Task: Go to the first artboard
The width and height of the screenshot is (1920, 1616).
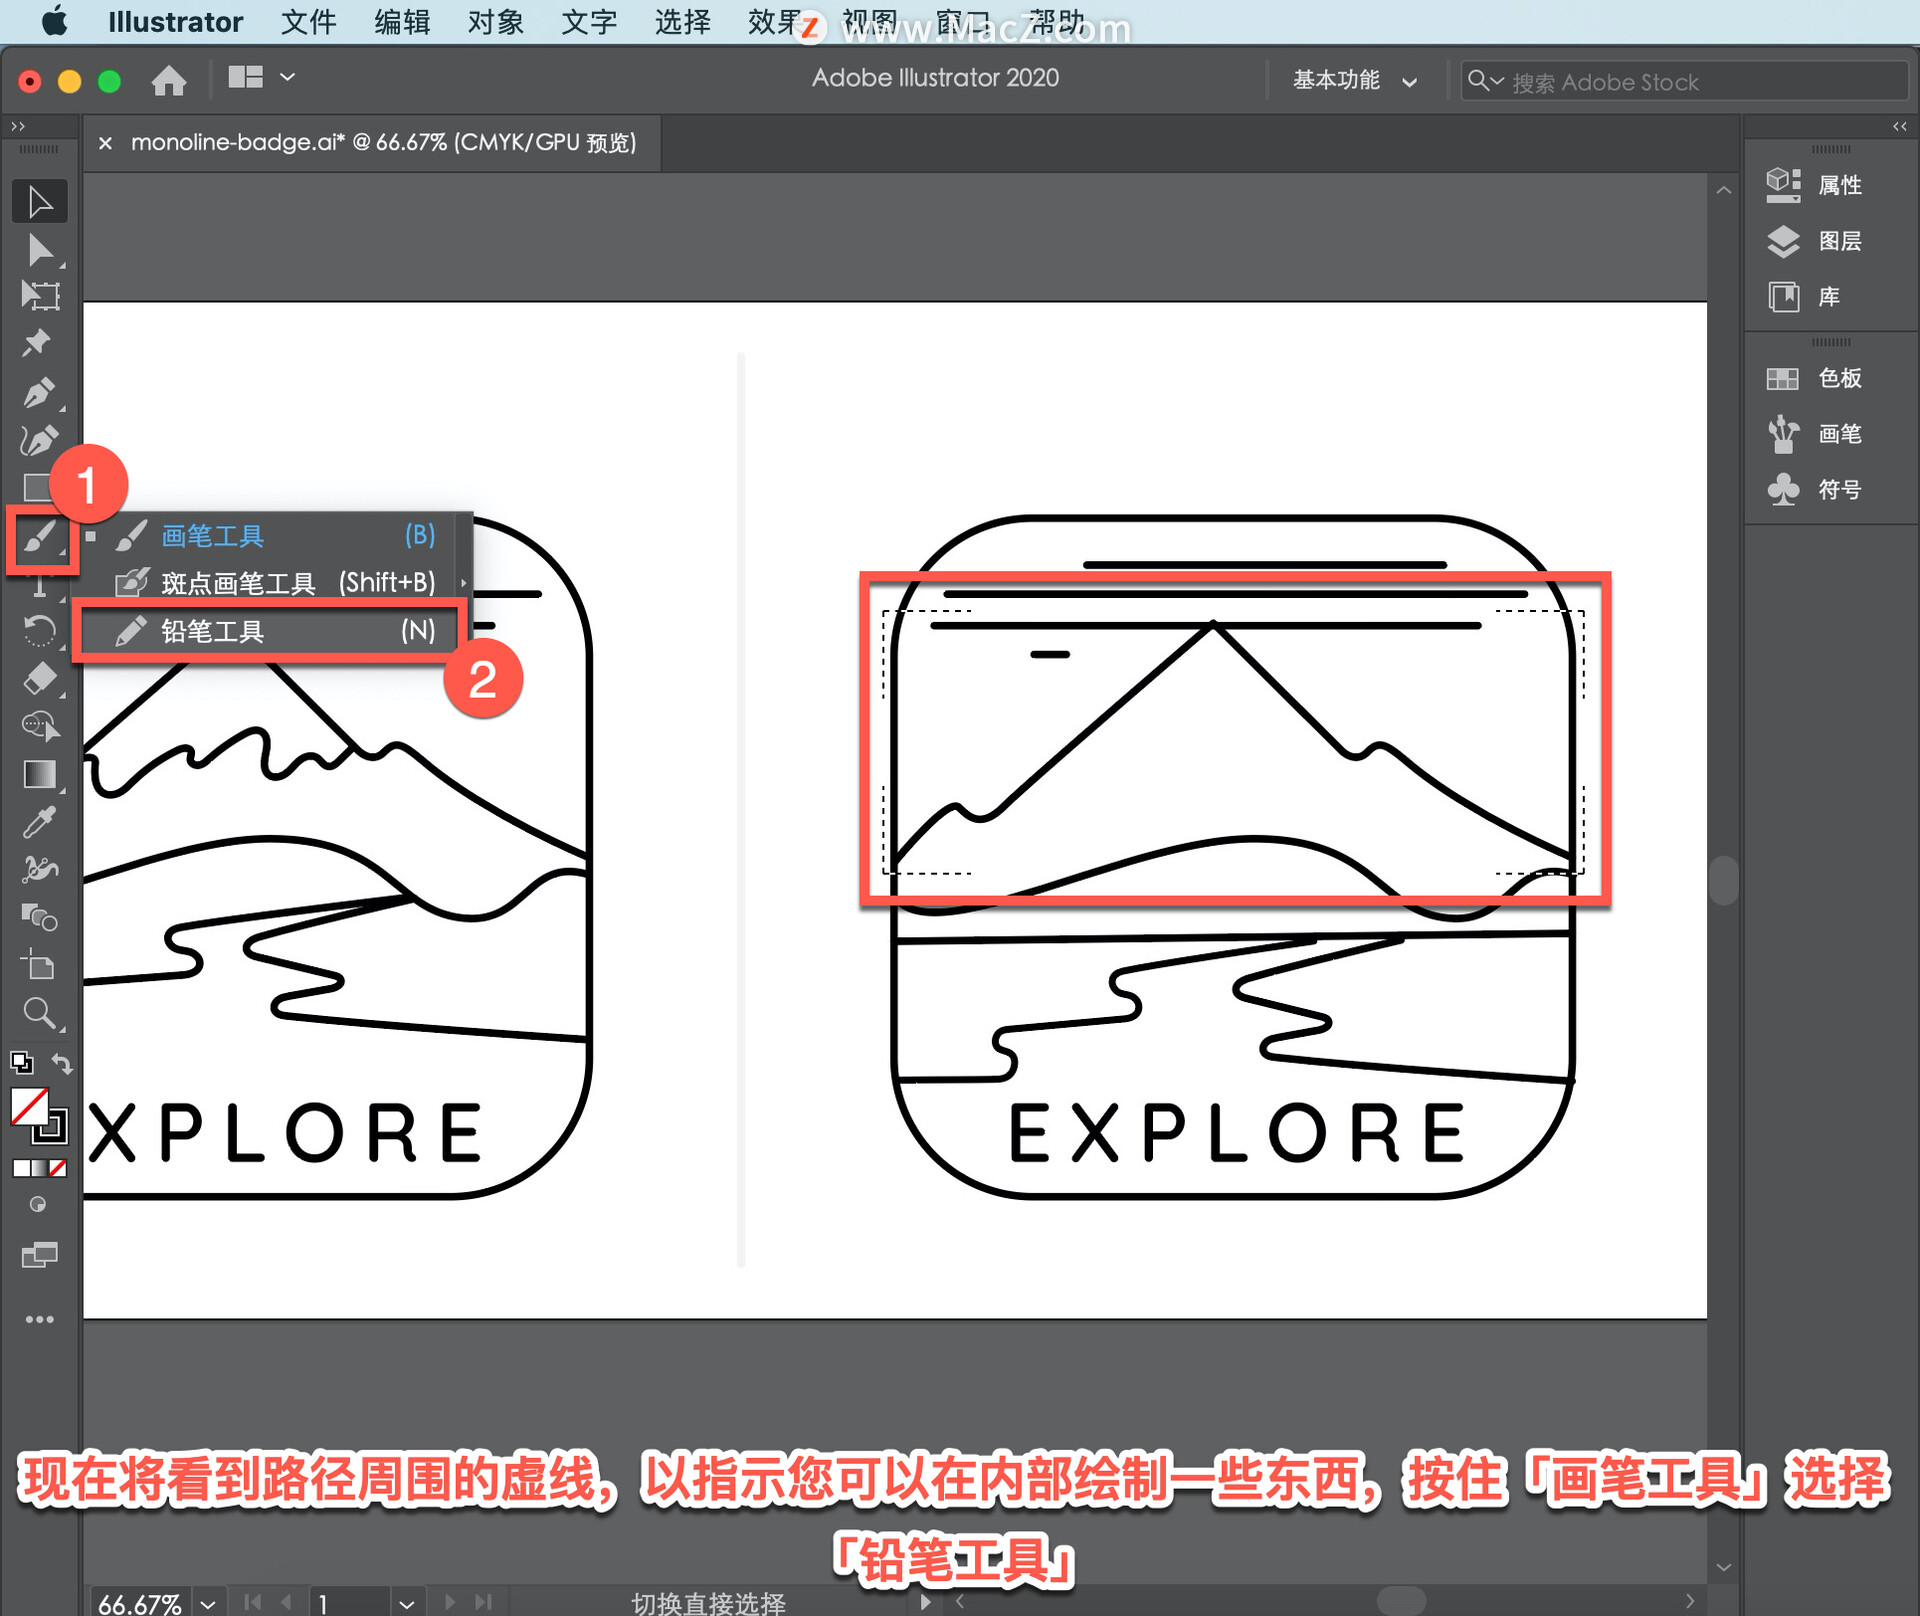Action: click(252, 1602)
